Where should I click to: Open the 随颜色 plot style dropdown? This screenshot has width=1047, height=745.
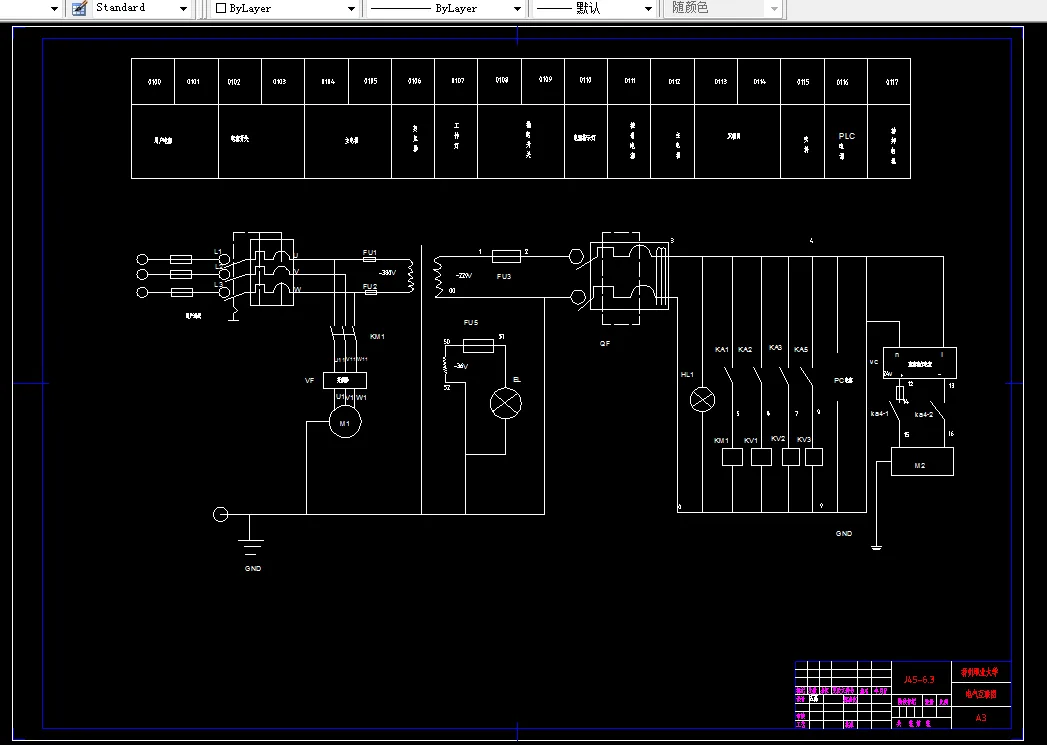[x=774, y=9]
